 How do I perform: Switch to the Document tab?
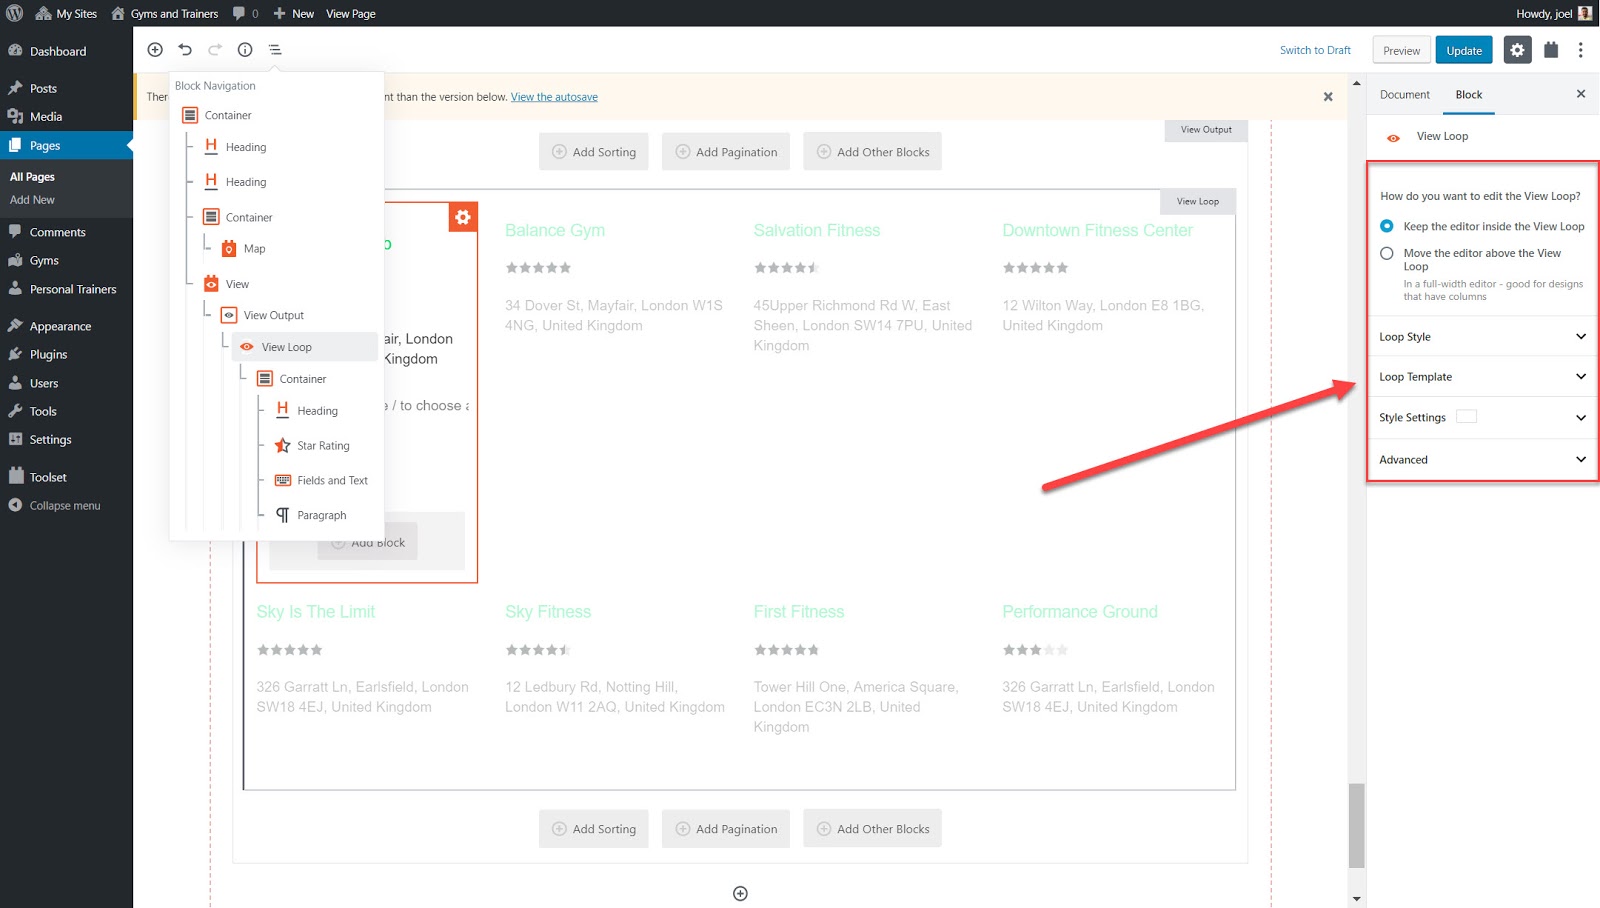(1404, 94)
